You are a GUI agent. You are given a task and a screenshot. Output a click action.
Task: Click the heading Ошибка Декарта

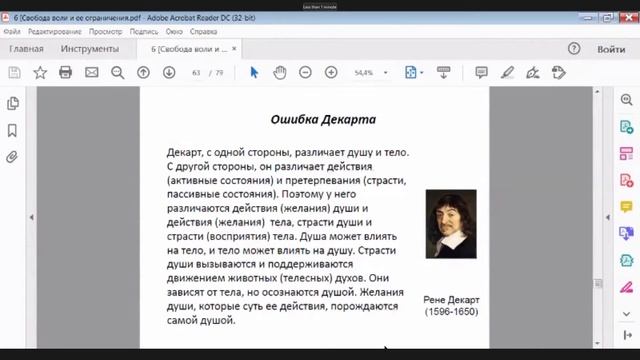(x=323, y=120)
